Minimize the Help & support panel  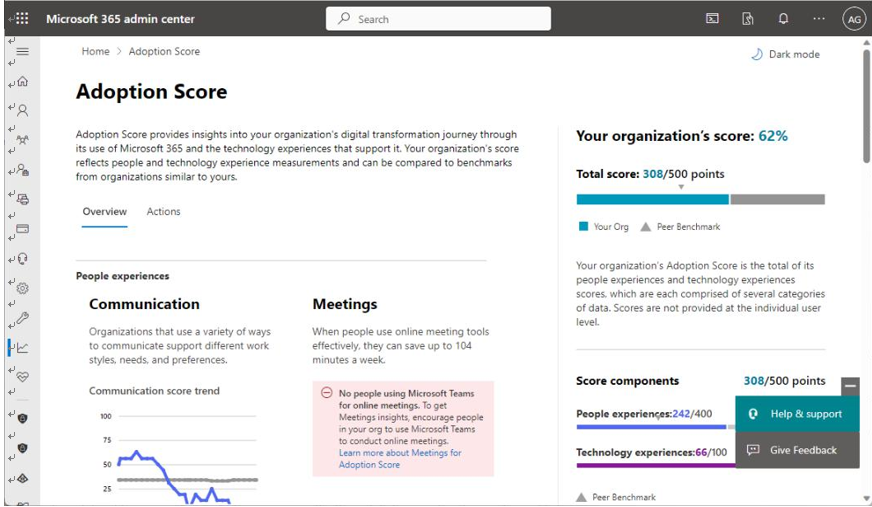point(850,386)
